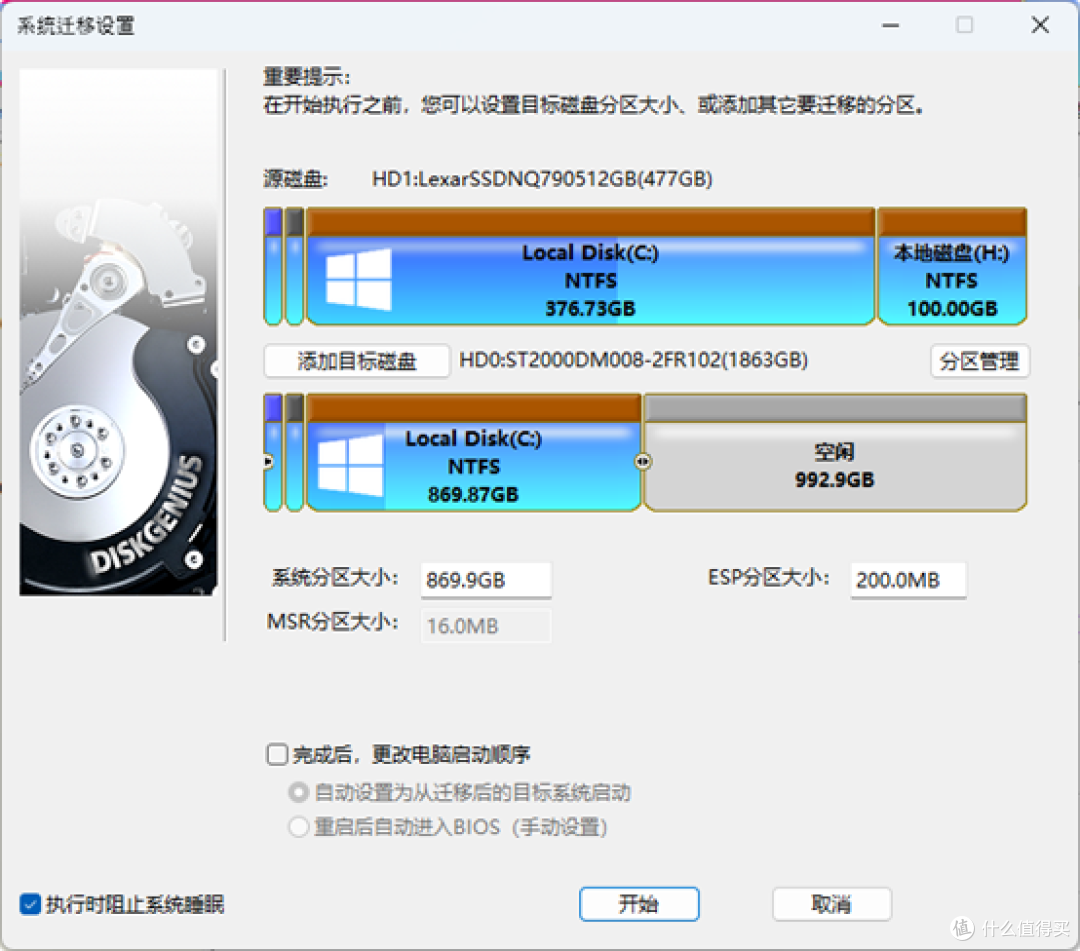Select source disk first small ESP partition
Image resolution: width=1080 pixels, height=951 pixels.
pos(273,267)
